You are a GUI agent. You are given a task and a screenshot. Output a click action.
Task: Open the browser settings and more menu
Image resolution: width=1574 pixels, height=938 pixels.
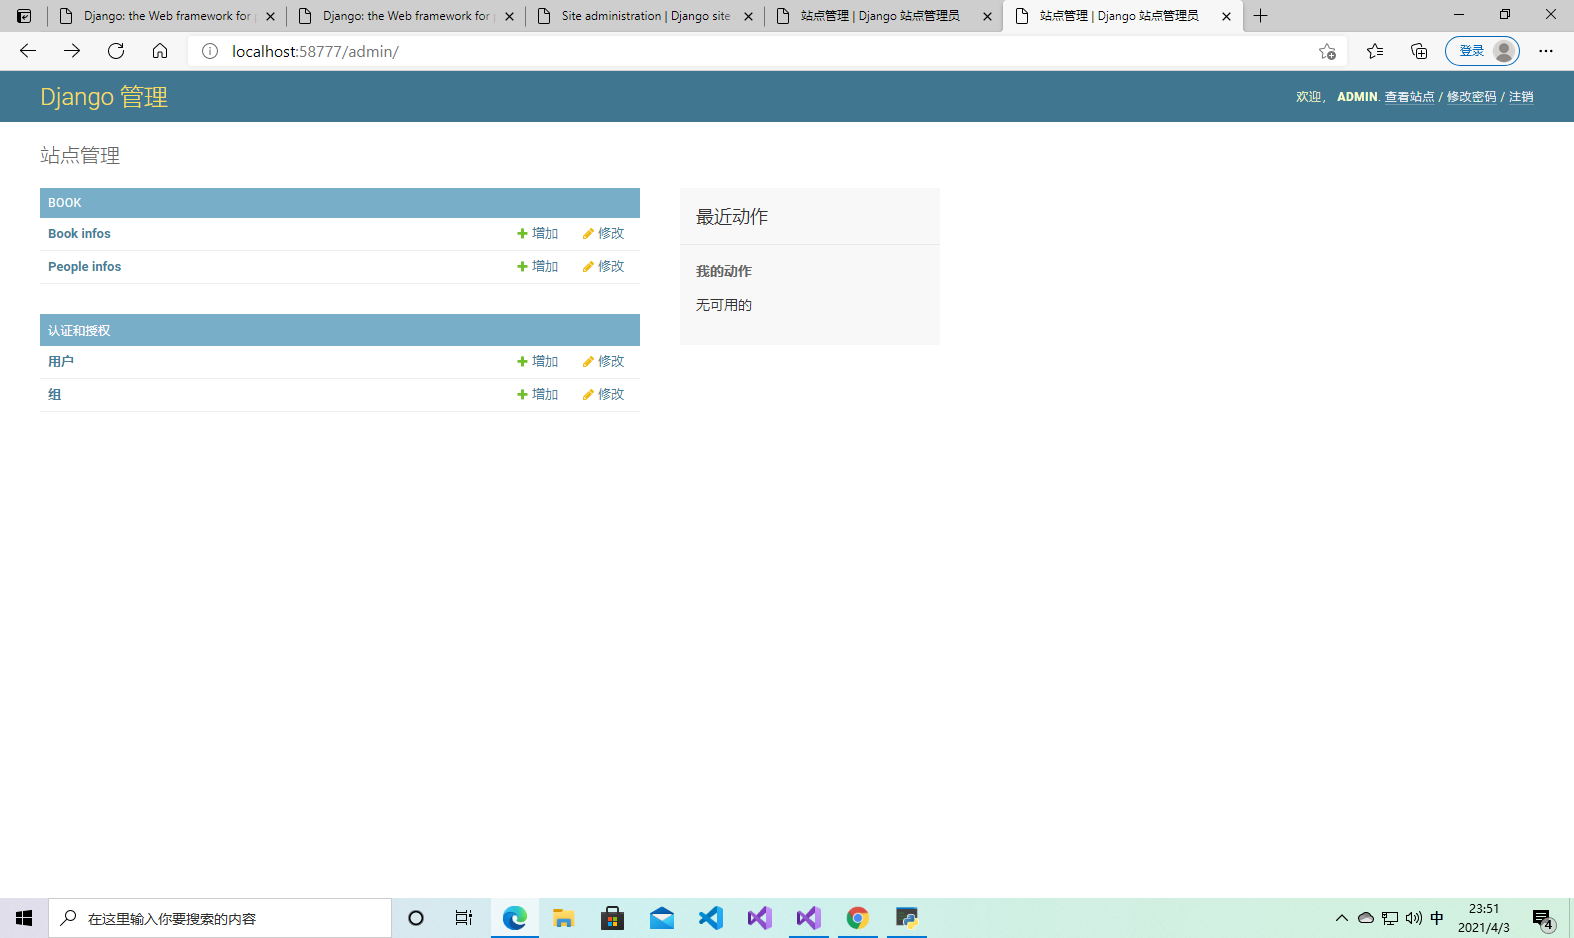(1546, 51)
